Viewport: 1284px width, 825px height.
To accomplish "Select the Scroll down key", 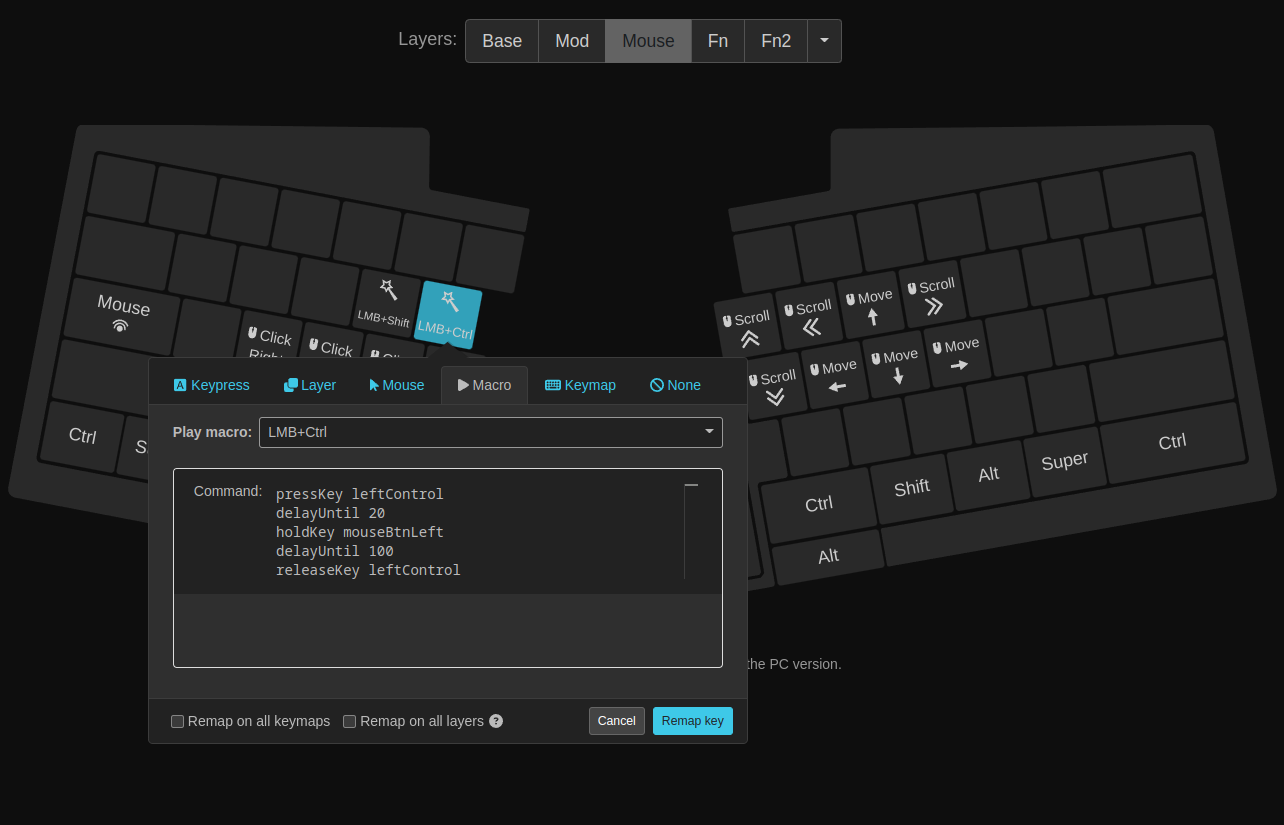I will pyautogui.click(x=774, y=387).
